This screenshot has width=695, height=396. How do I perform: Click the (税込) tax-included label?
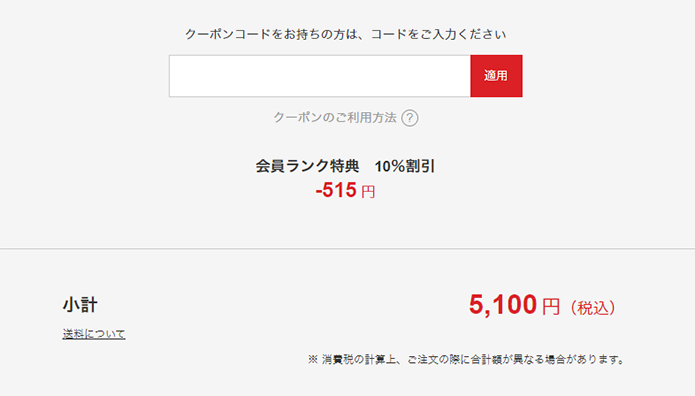[593, 307]
